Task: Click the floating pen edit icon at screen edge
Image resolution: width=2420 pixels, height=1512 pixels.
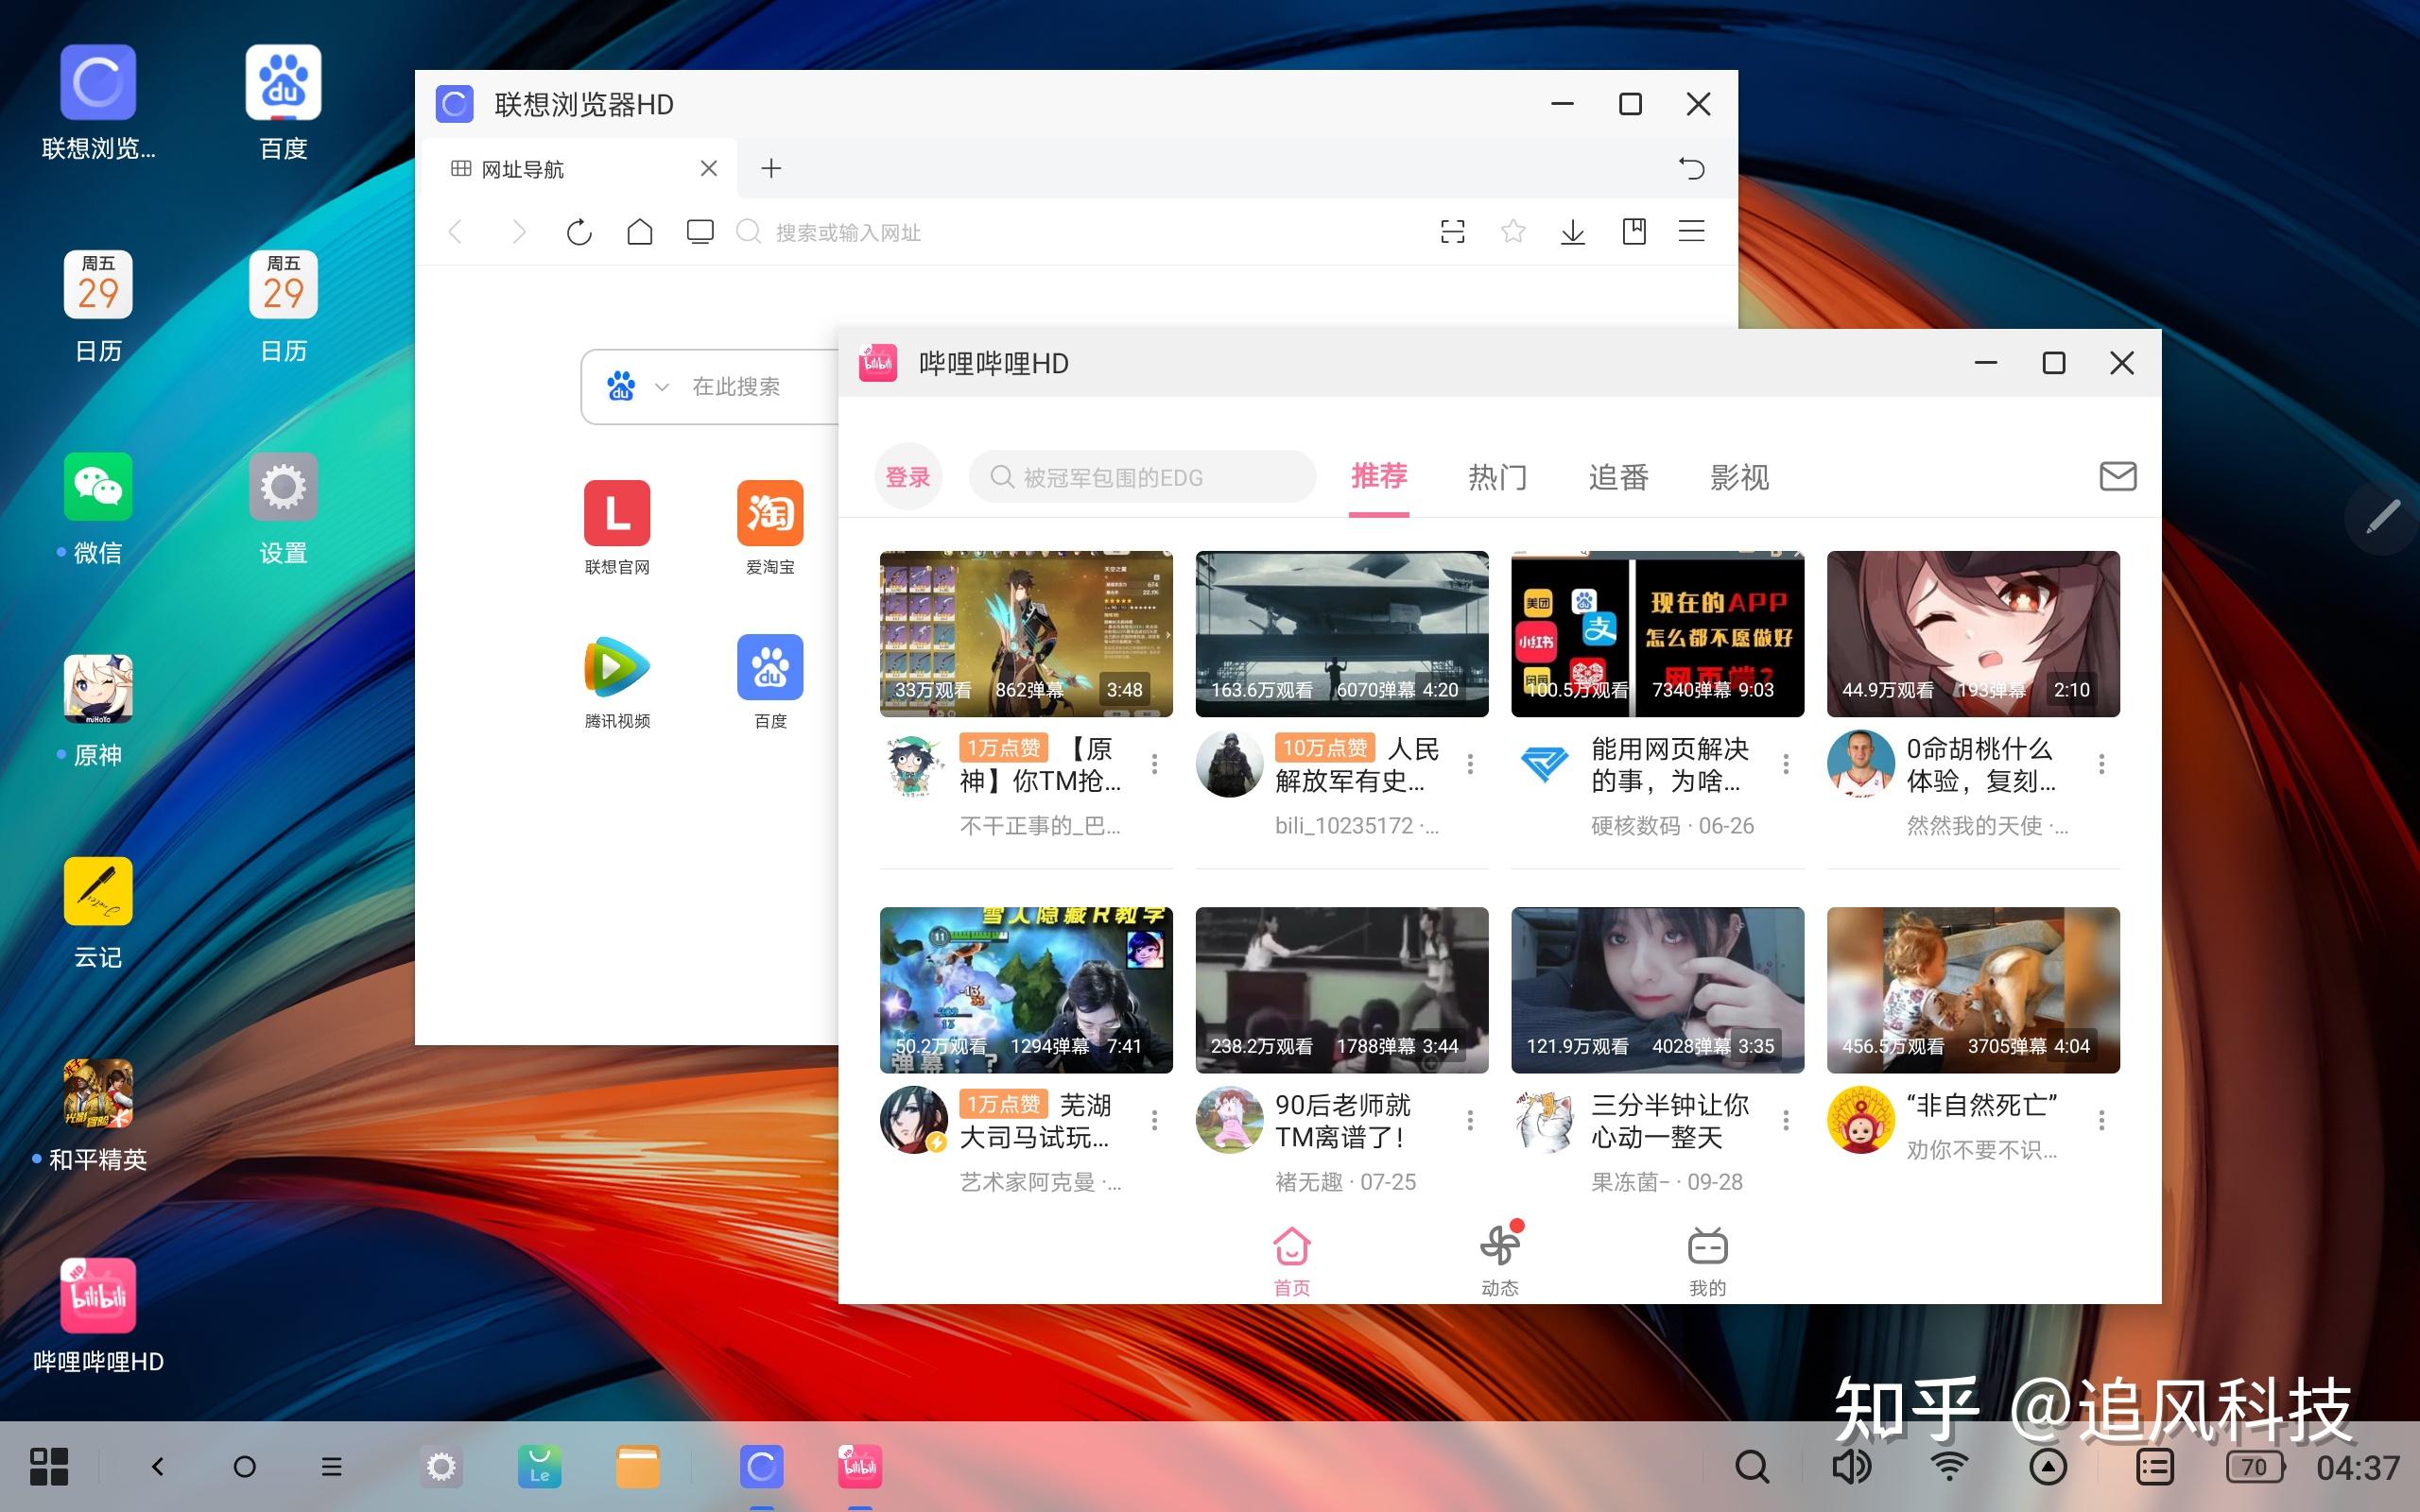Action: click(2383, 517)
